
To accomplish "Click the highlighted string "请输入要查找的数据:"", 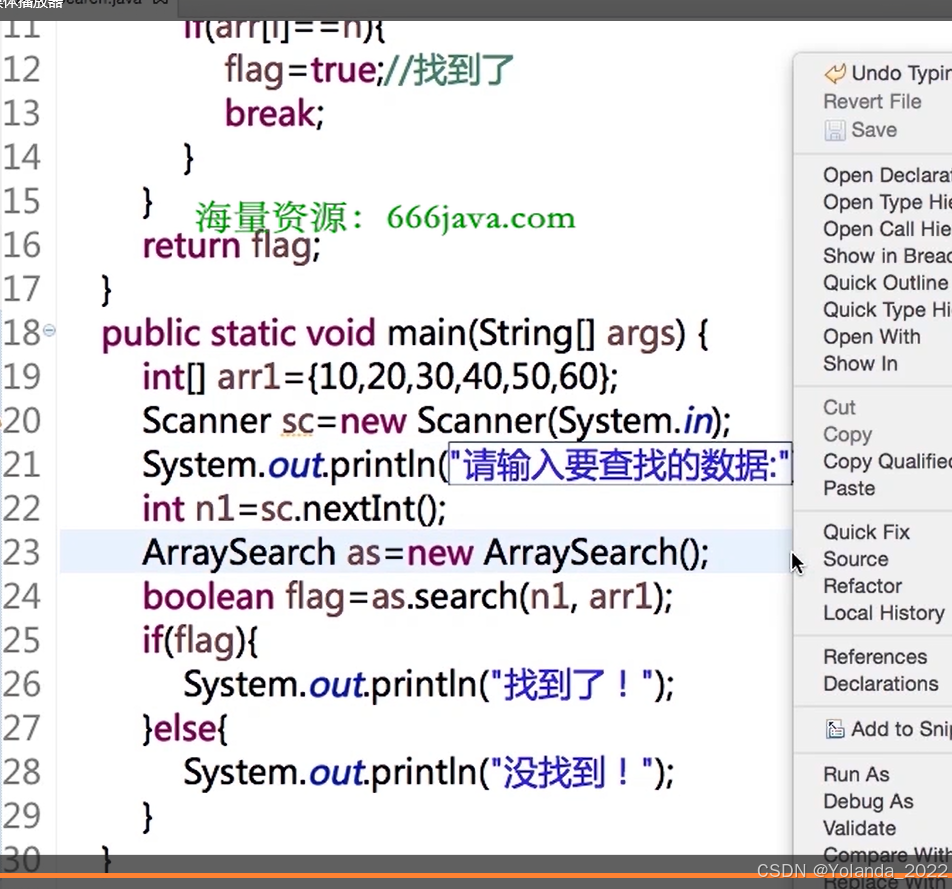I will pyautogui.click(x=620, y=464).
